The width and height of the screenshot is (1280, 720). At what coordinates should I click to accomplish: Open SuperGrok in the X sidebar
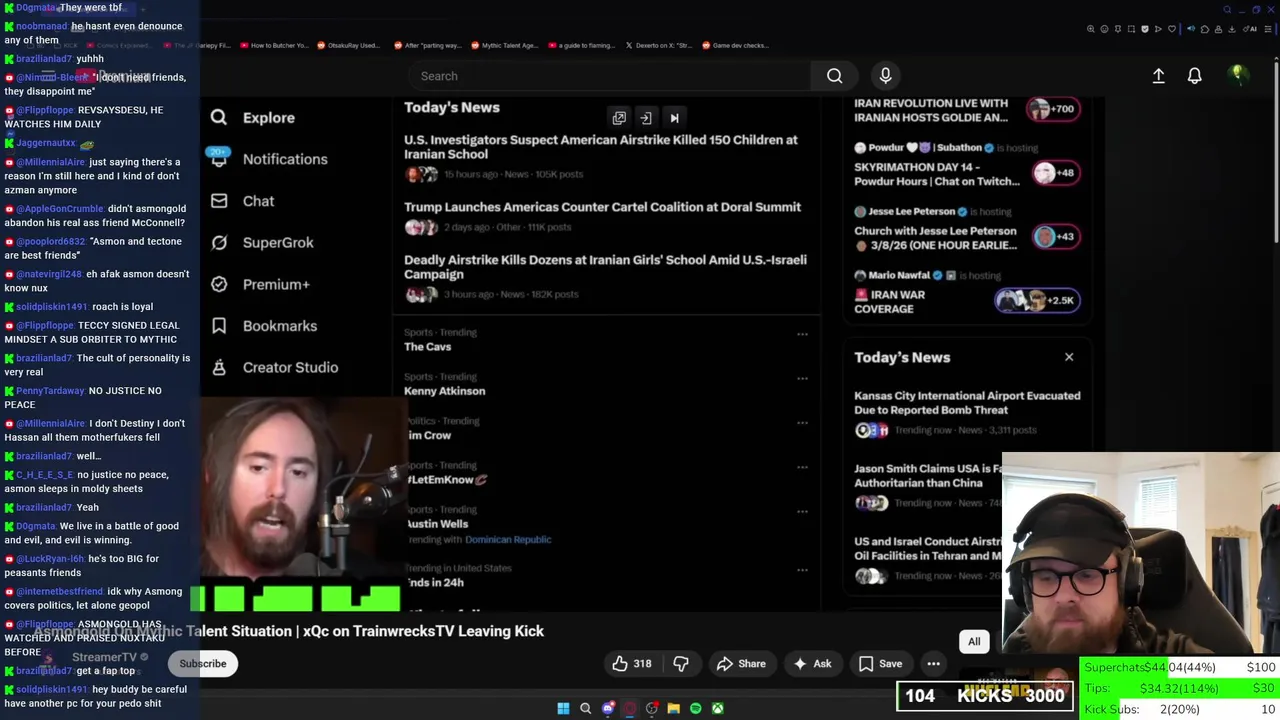[262, 243]
